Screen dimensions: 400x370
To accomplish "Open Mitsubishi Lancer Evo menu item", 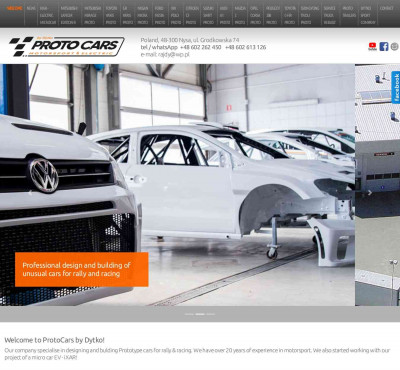I will pos(69,15).
